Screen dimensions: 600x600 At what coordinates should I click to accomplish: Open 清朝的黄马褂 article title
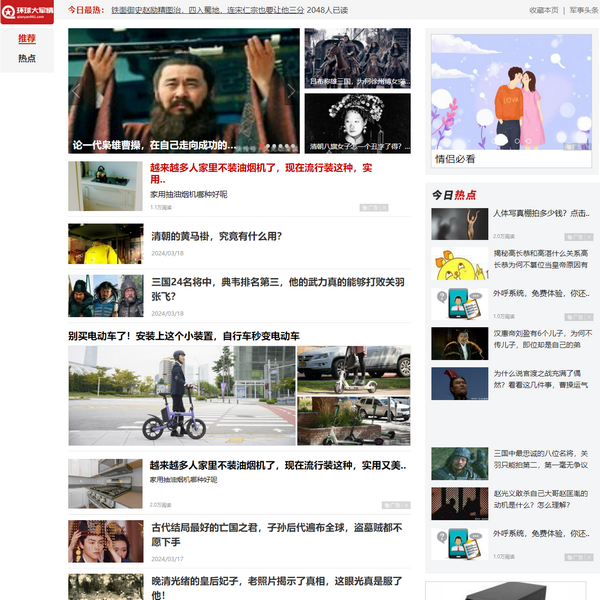tap(216, 237)
